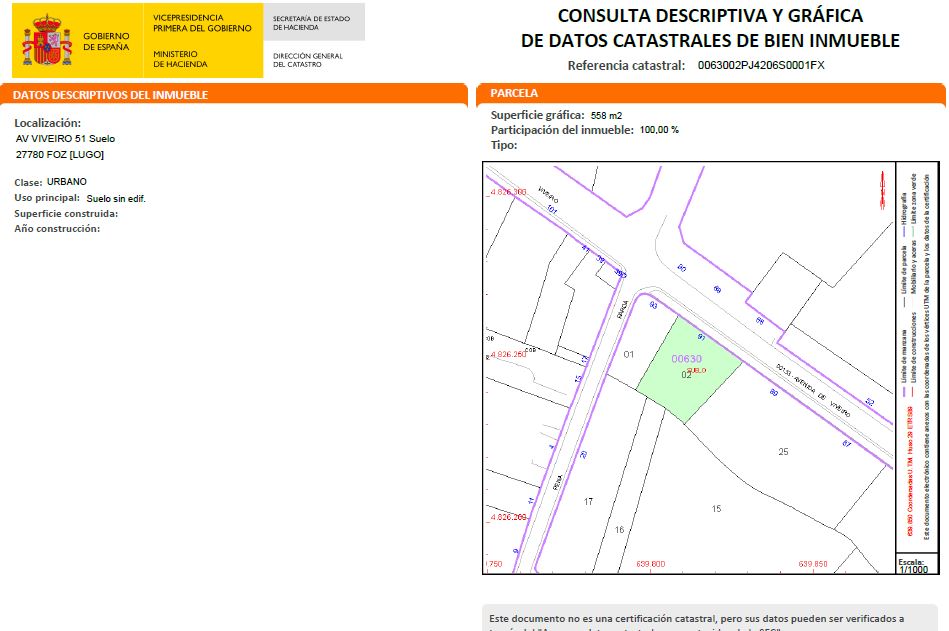This screenshot has width=949, height=631.
Task: Click cadastral reference 0063002PJ4206S0001FX
Action: pos(760,66)
